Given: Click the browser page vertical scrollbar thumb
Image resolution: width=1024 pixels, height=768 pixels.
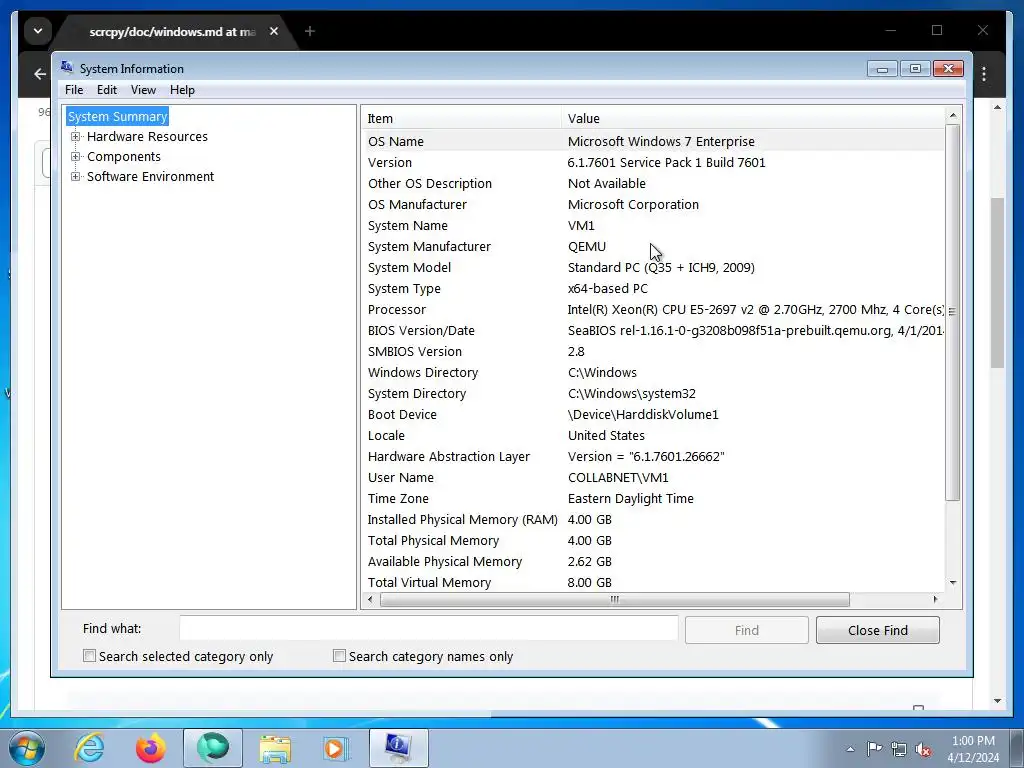Looking at the screenshot, I should [x=997, y=283].
